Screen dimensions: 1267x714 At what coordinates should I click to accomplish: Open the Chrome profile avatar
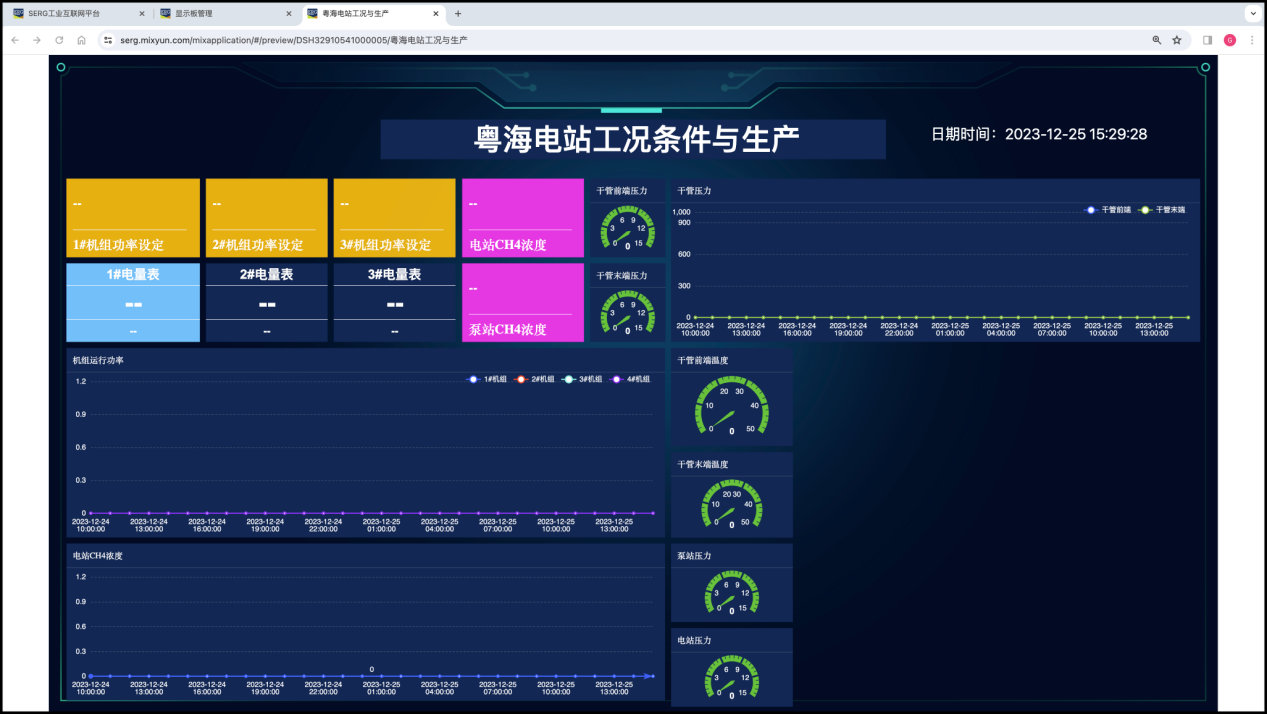click(1229, 40)
